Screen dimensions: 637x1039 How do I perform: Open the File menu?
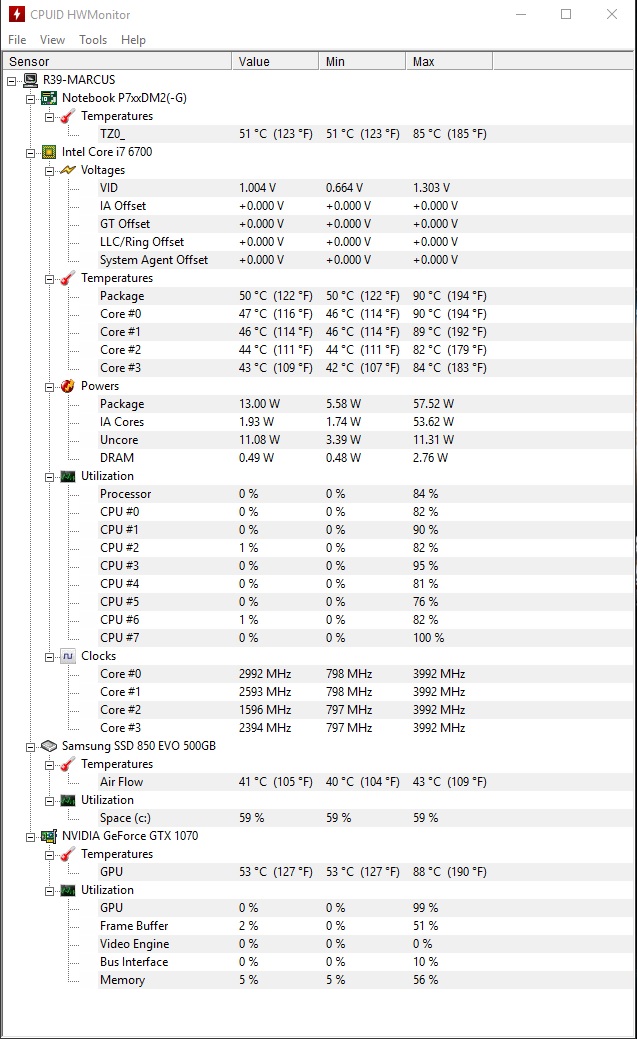click(17, 40)
